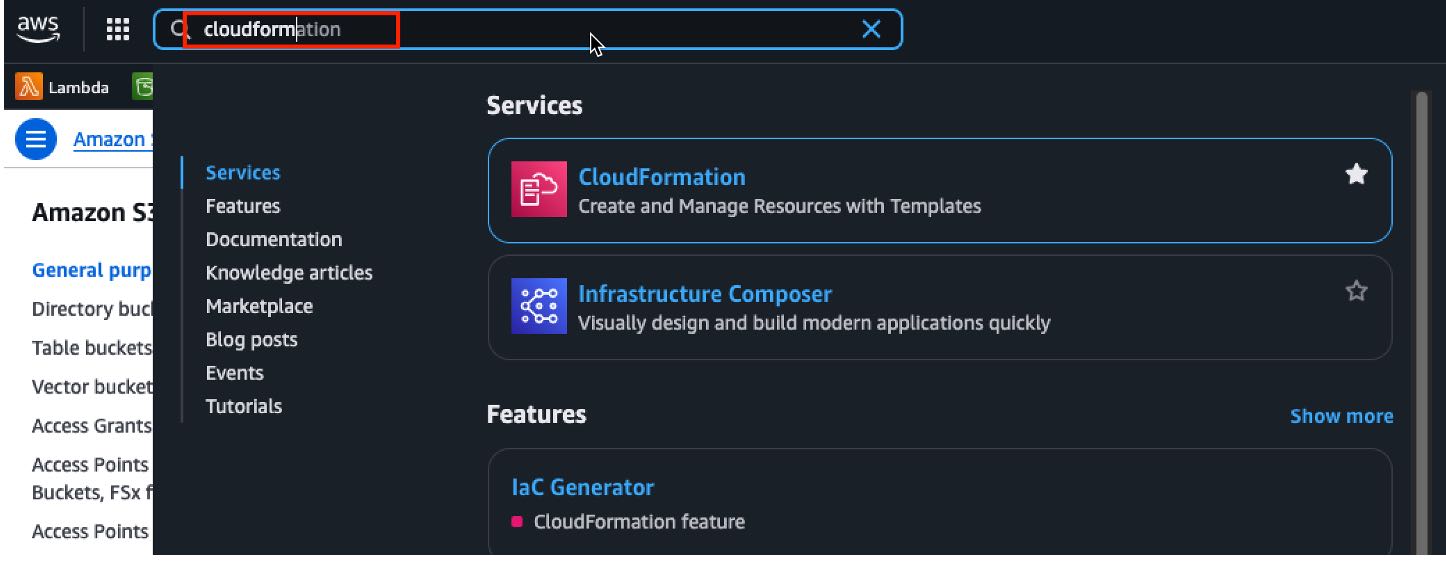Select the Features filter category
Screen dimensions: 1446x566
click(x=243, y=206)
